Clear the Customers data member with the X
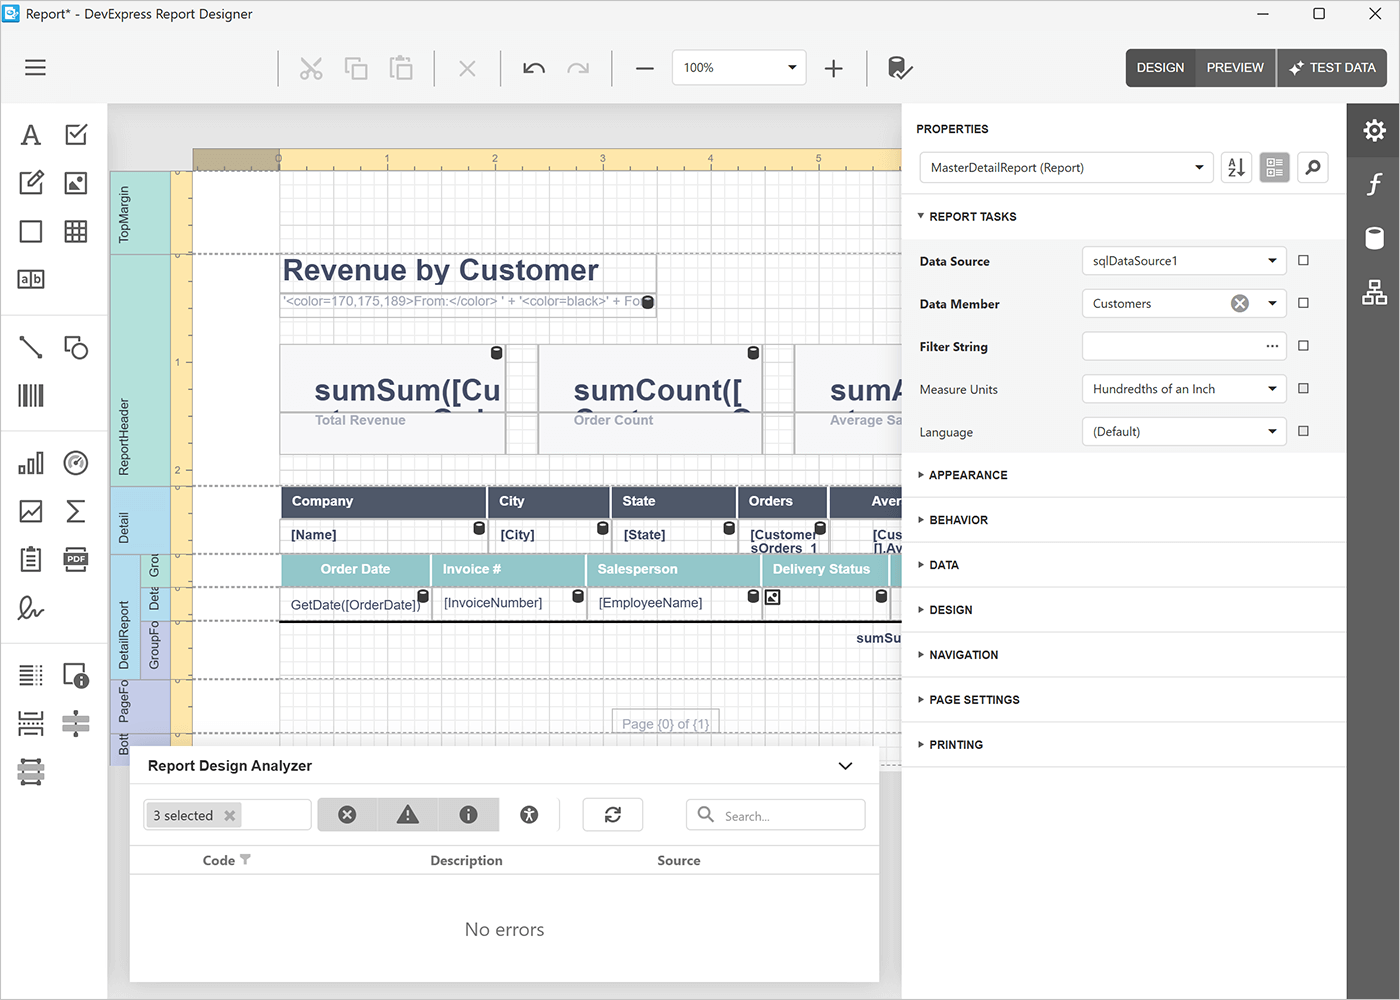 click(1240, 303)
